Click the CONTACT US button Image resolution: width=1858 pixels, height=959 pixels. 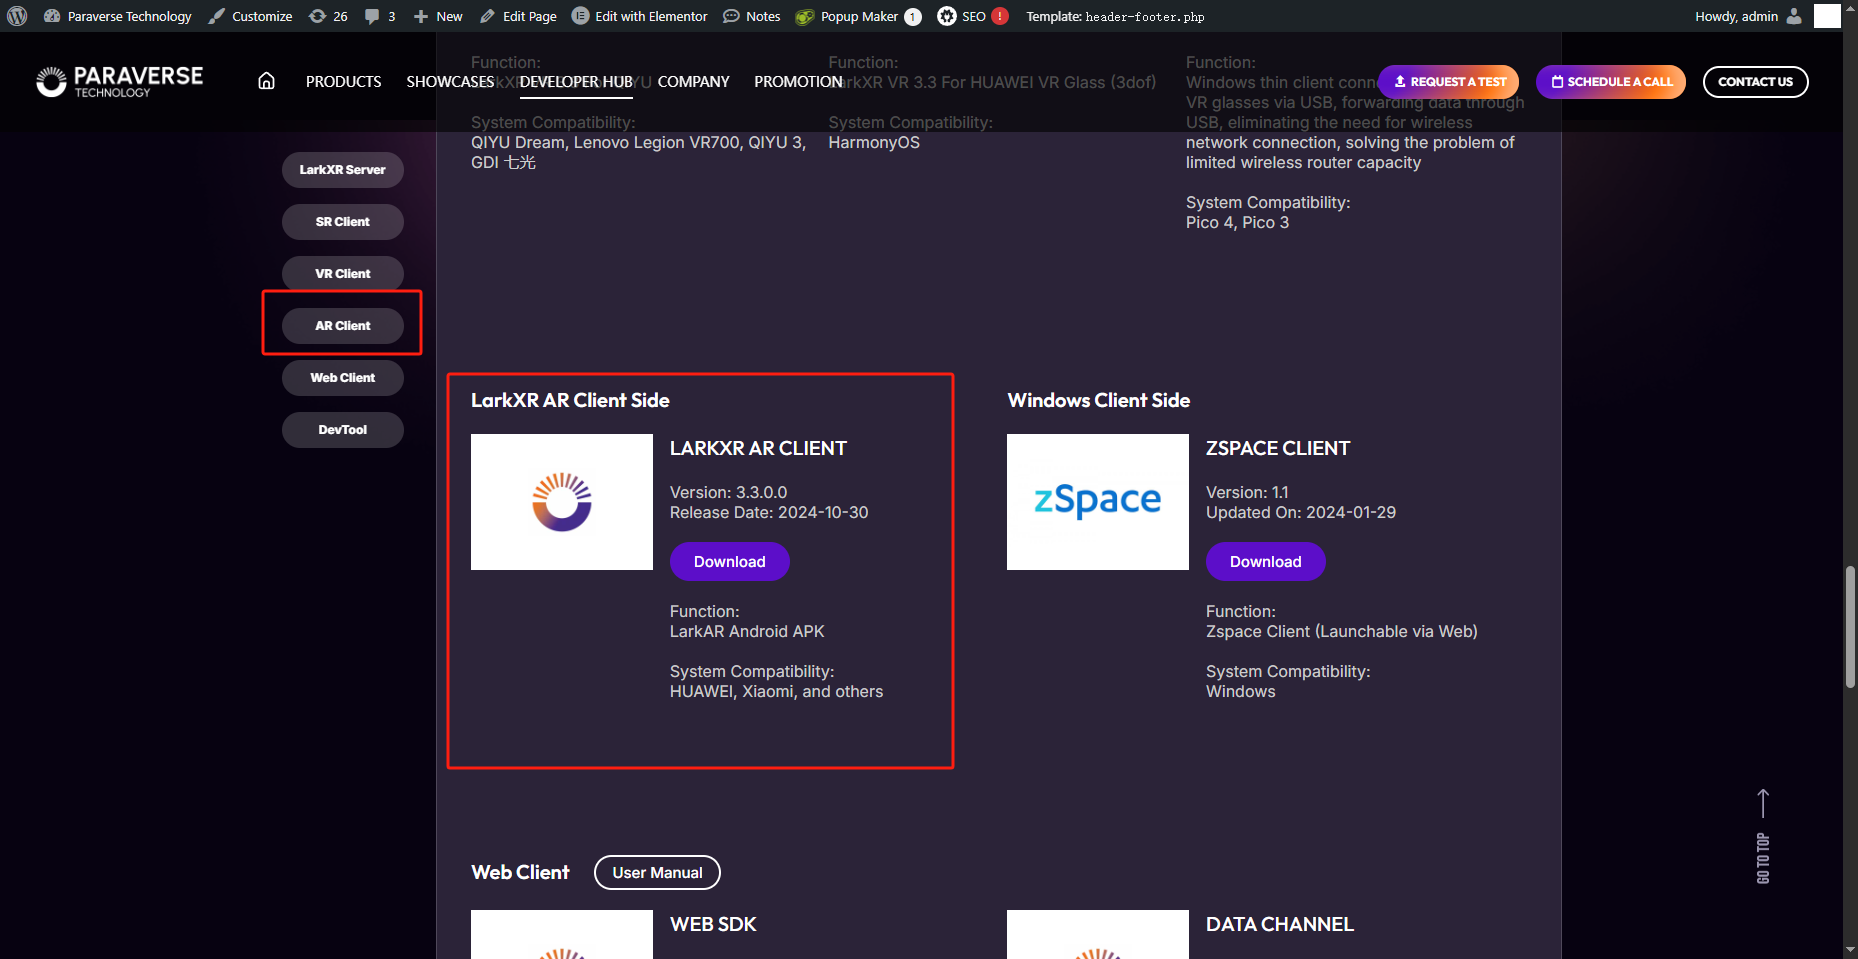point(1755,82)
